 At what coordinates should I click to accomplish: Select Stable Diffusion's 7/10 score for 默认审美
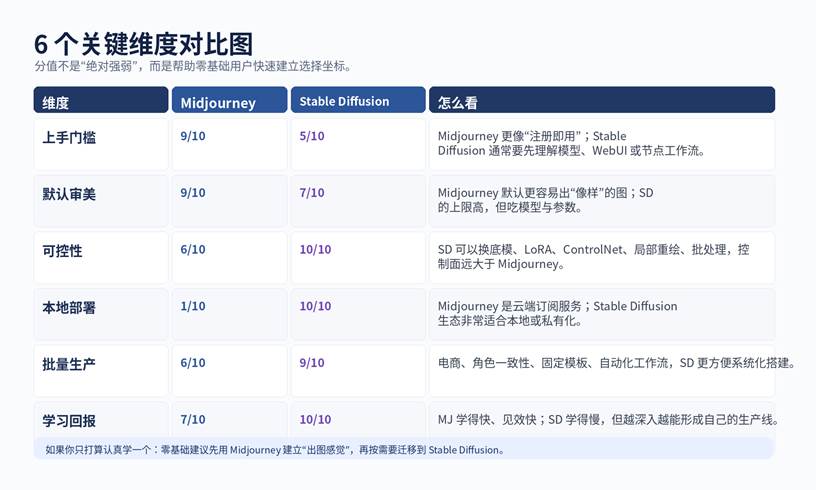click(312, 193)
